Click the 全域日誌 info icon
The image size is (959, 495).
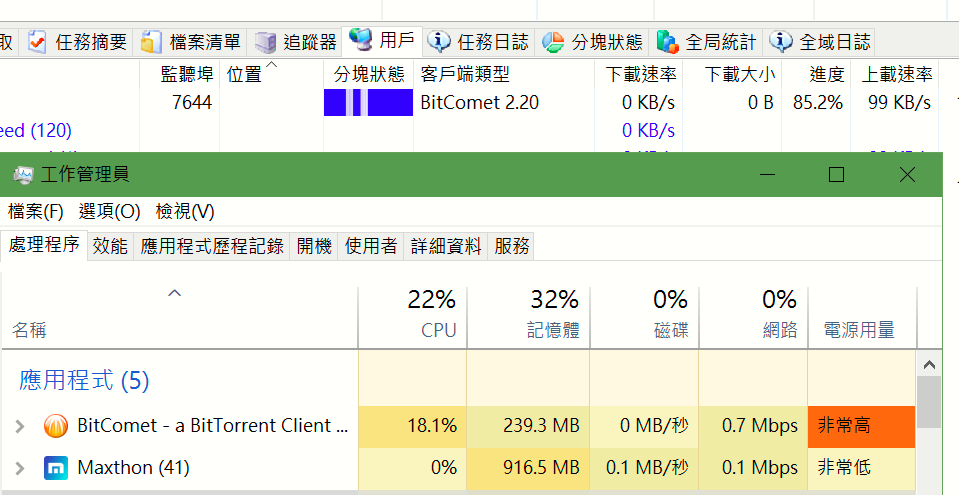tap(781, 42)
